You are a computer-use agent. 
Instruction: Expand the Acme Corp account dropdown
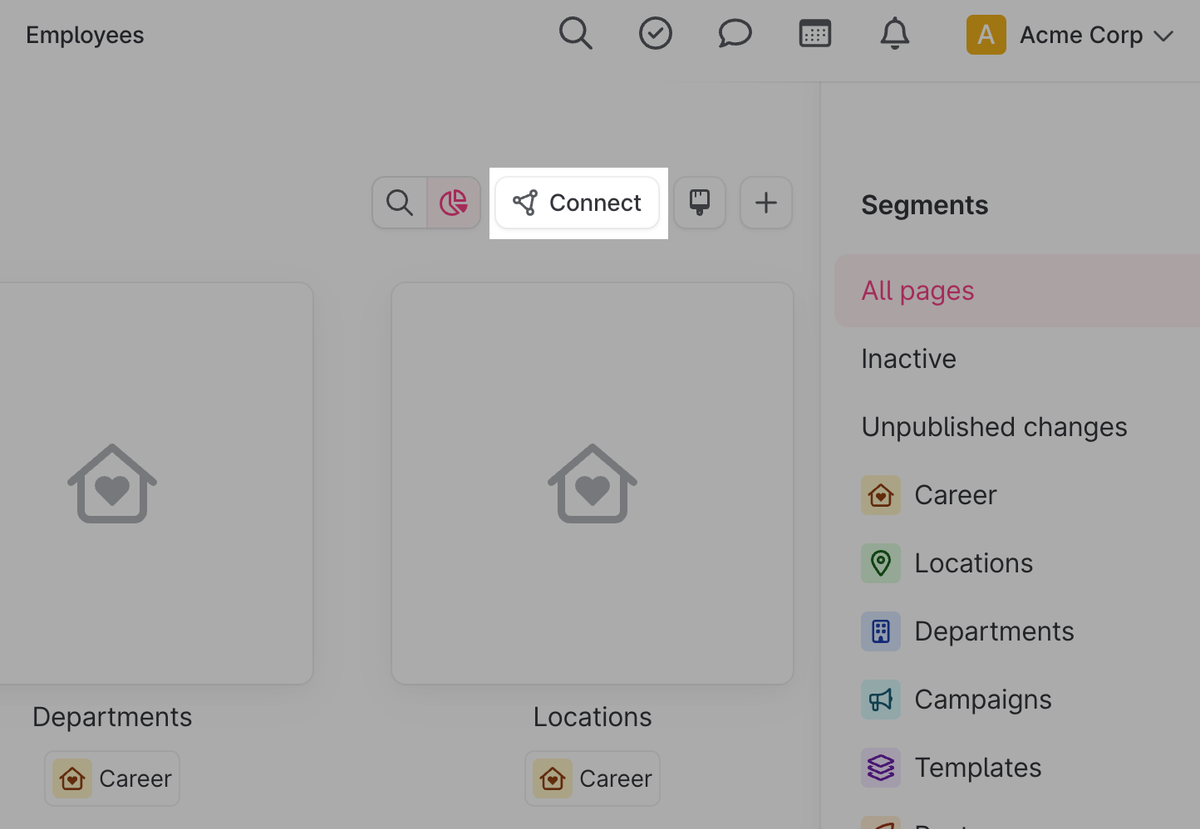point(1070,36)
